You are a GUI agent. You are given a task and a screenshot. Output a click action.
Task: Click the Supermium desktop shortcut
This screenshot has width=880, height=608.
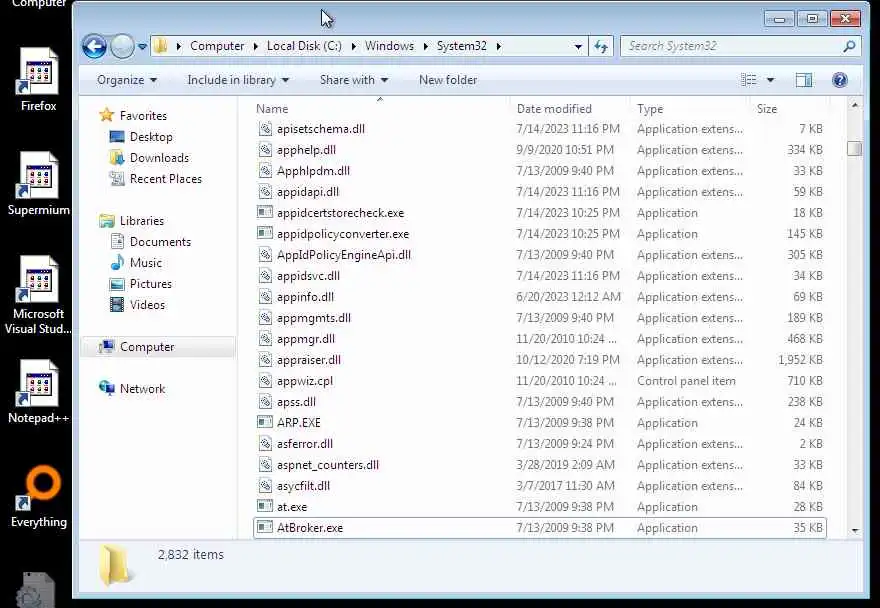[x=38, y=184]
